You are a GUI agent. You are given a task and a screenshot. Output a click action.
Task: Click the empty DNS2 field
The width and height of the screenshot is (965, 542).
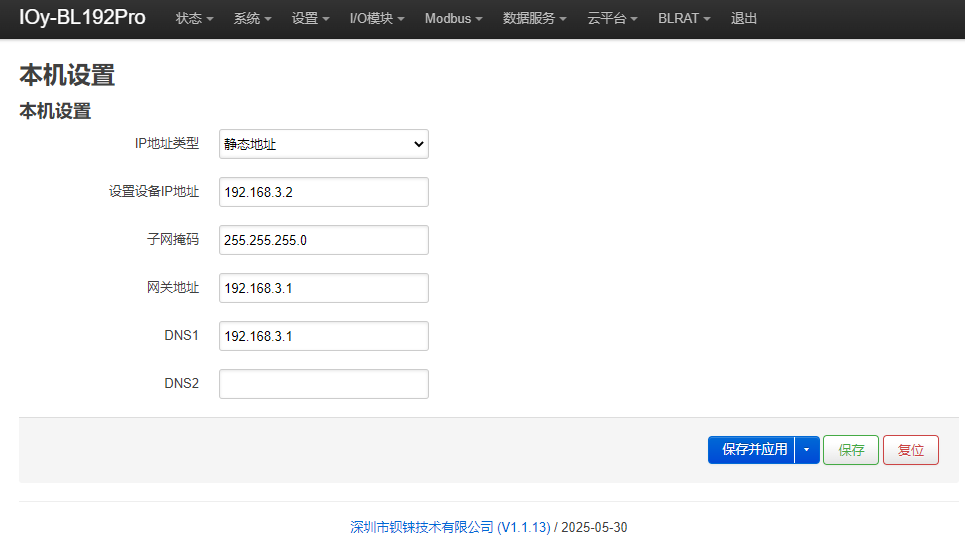[324, 384]
